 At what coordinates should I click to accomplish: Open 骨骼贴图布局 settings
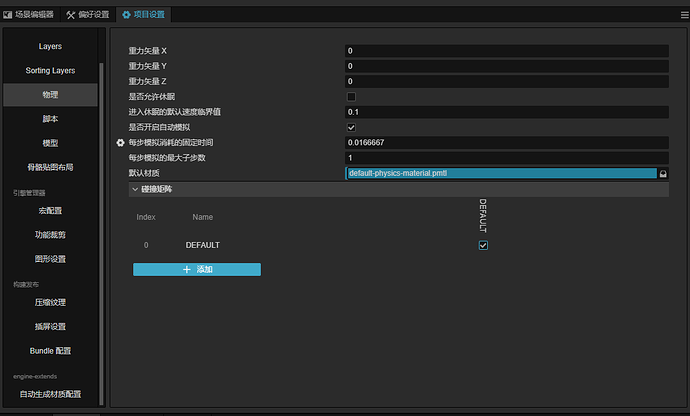tap(50, 167)
